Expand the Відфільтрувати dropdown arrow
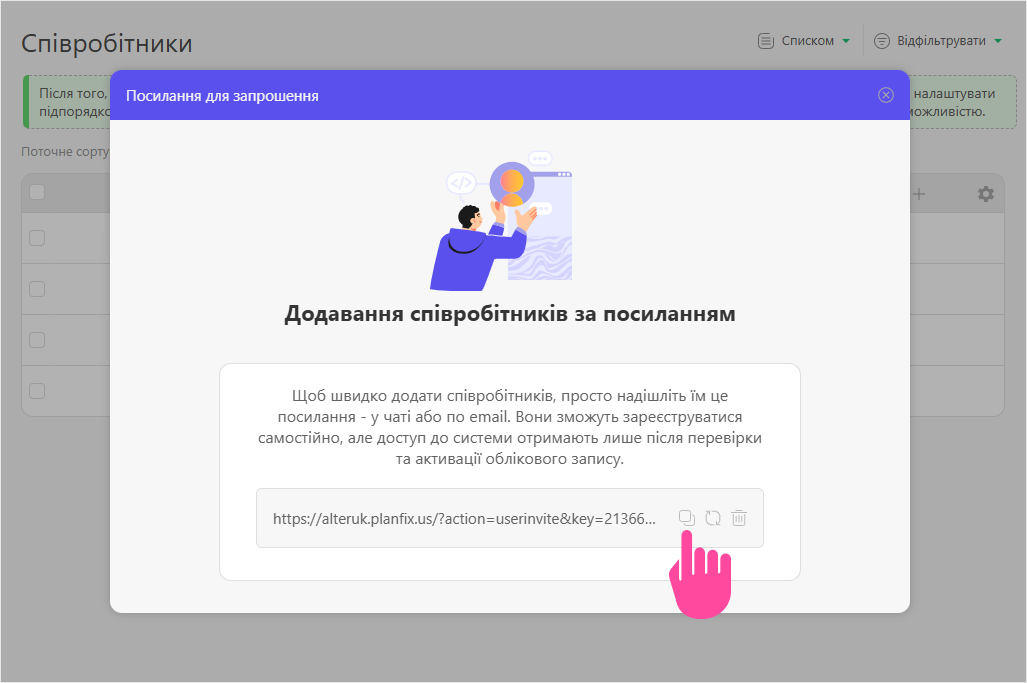Screen dimensions: 1027x683 997,41
